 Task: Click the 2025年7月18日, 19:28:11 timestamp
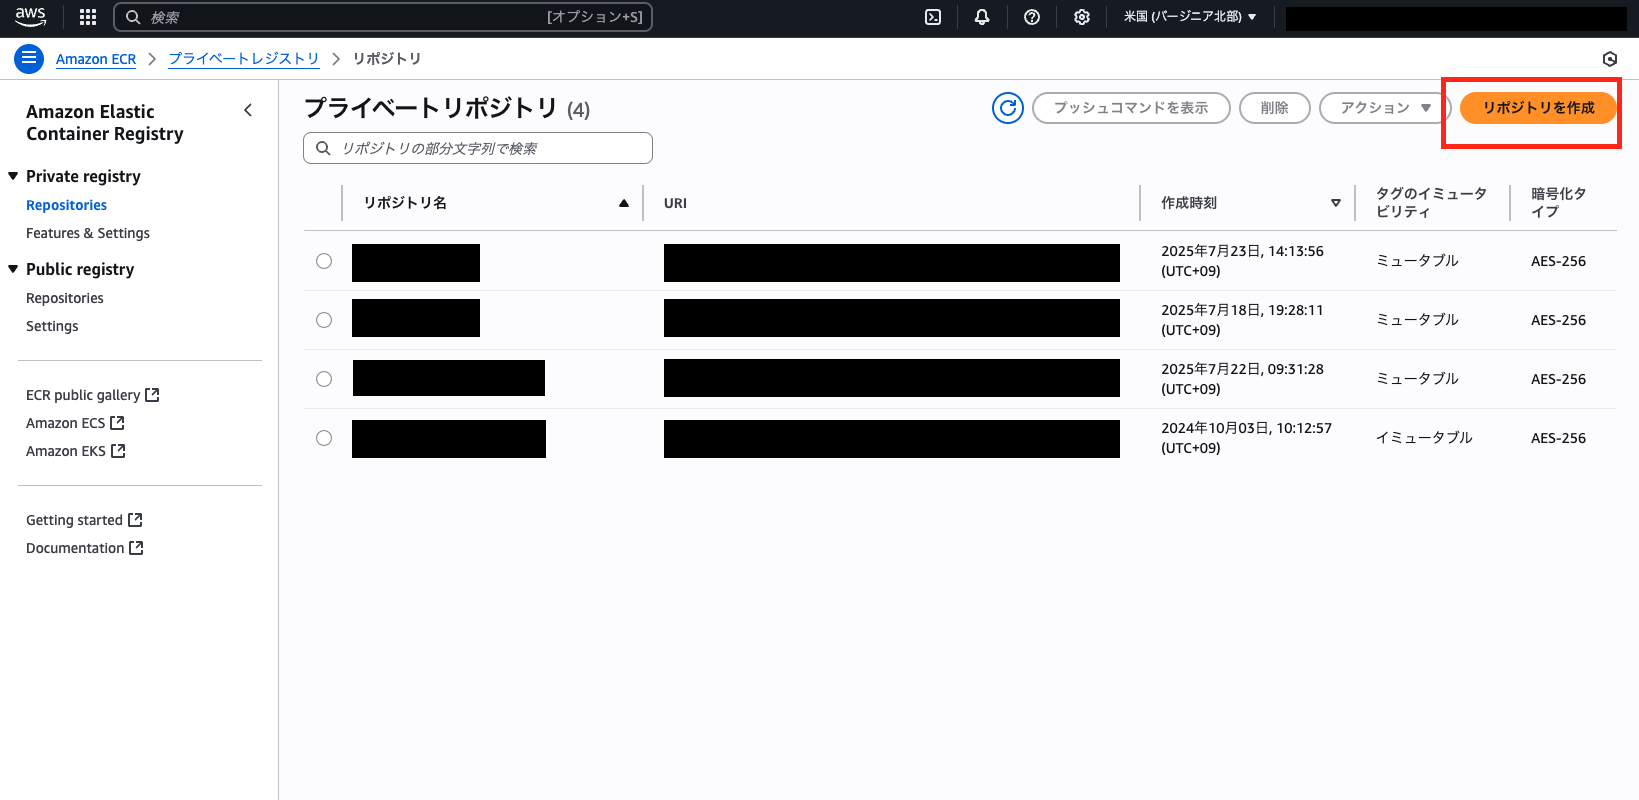[x=1242, y=320]
